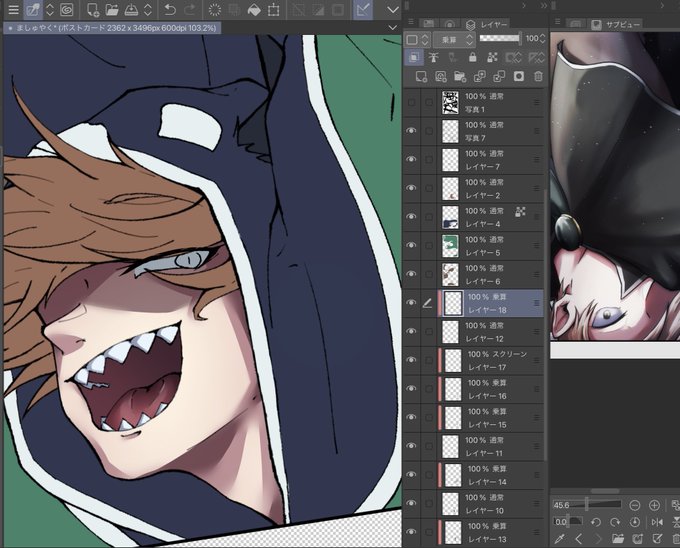This screenshot has width=680, height=548.
Task: Open the hamburger main menu
Action: [13, 10]
